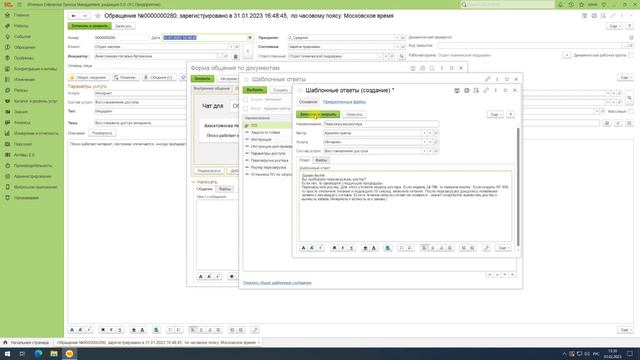Click the template name input field
The image size is (640, 360).
pos(381,124)
